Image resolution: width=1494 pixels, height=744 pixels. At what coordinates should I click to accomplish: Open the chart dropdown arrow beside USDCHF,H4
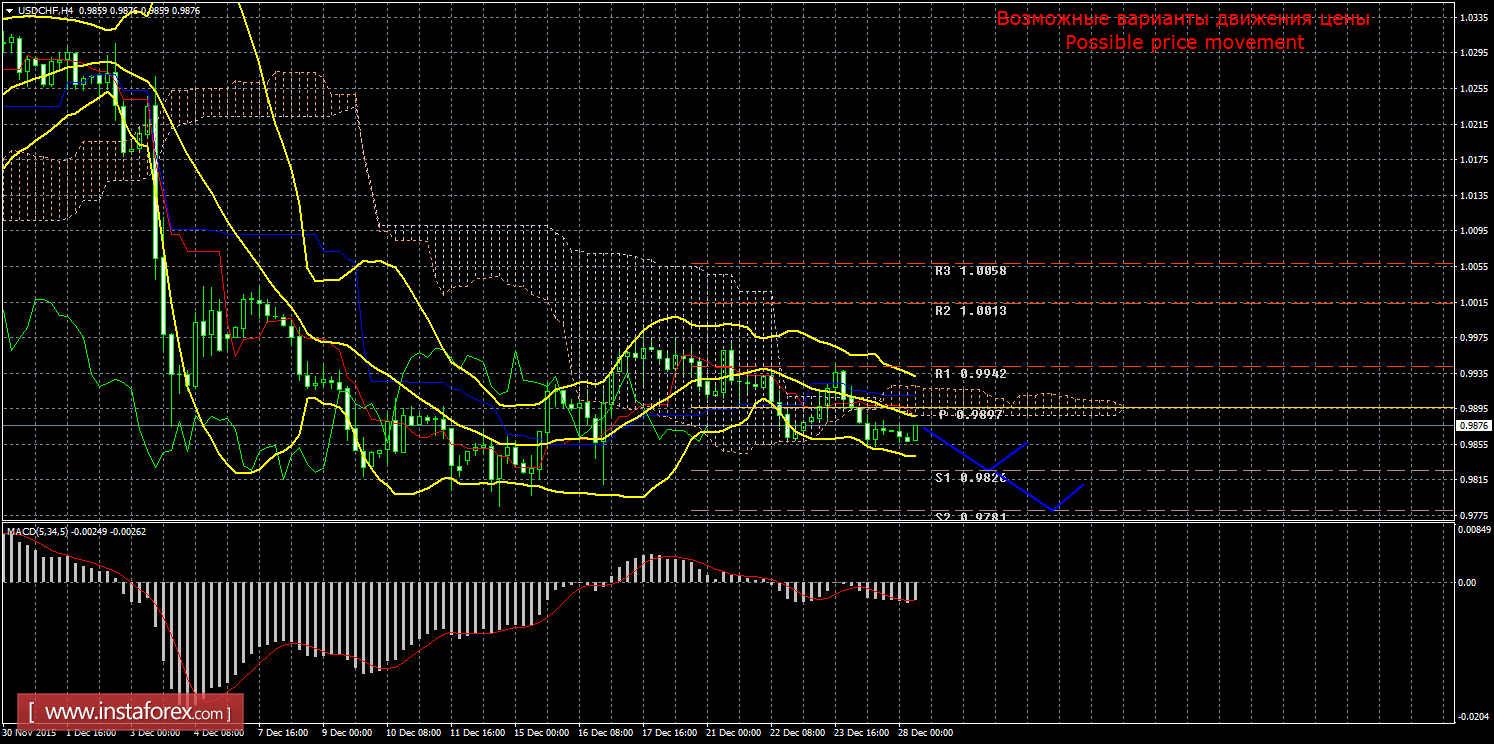[10, 10]
